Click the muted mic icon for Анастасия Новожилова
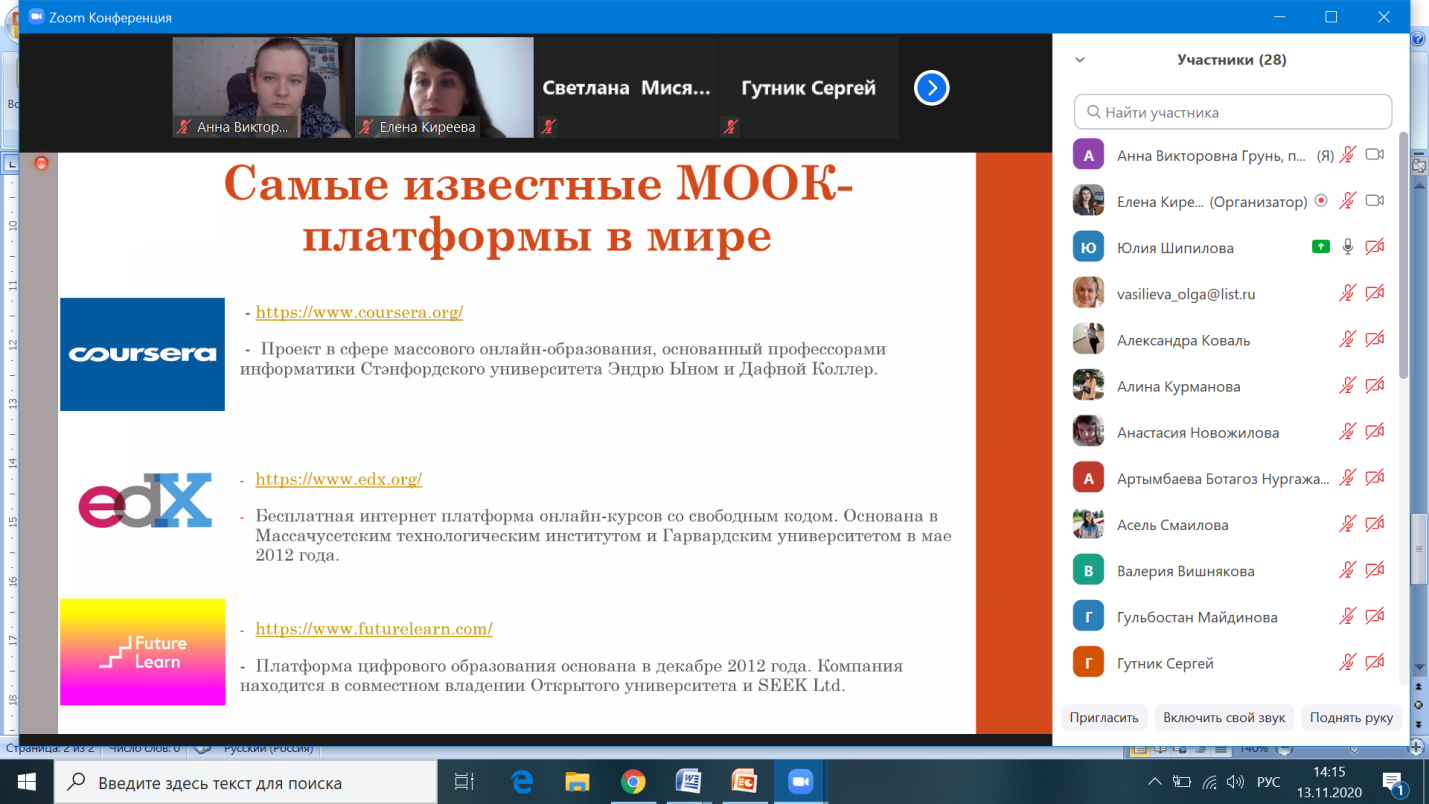Screen dimensions: 1429x804 pyautogui.click(x=1348, y=432)
